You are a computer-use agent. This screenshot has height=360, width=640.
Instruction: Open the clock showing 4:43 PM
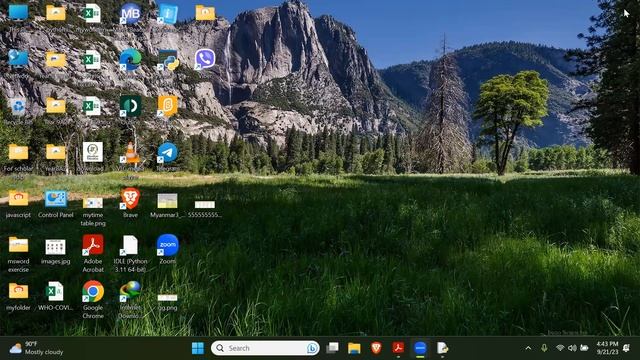click(607, 348)
